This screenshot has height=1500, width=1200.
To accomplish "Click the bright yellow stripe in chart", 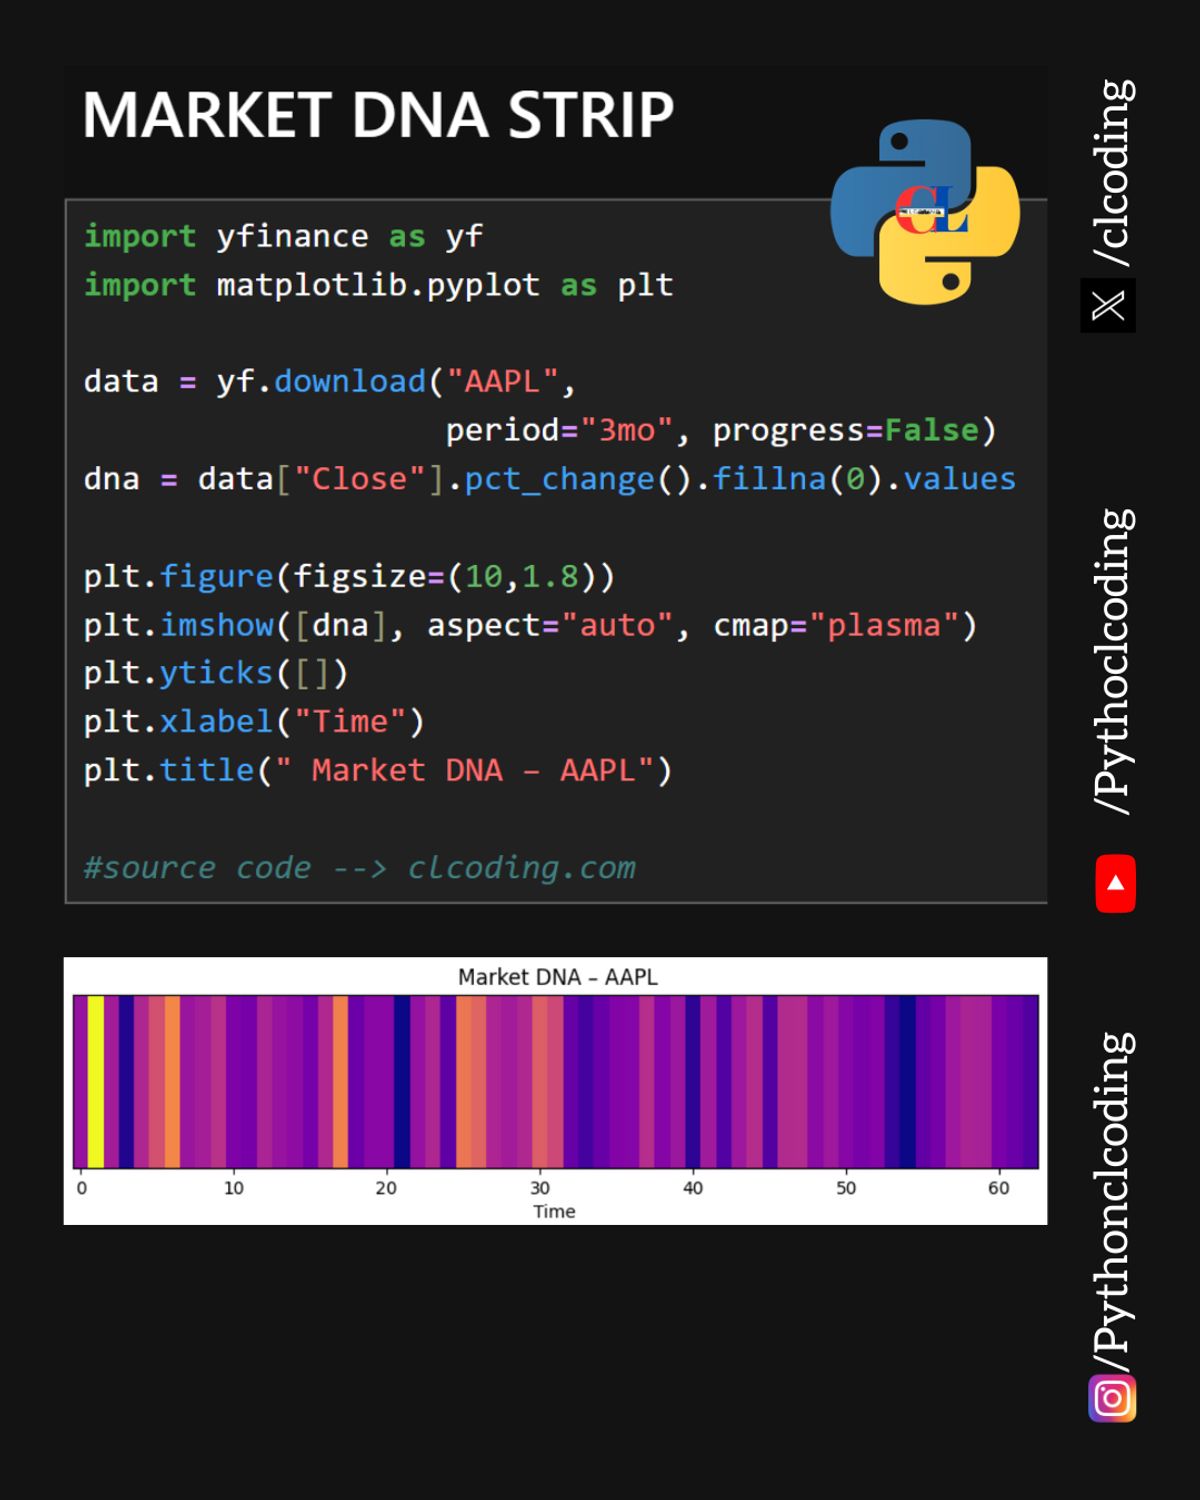I will [x=96, y=1081].
